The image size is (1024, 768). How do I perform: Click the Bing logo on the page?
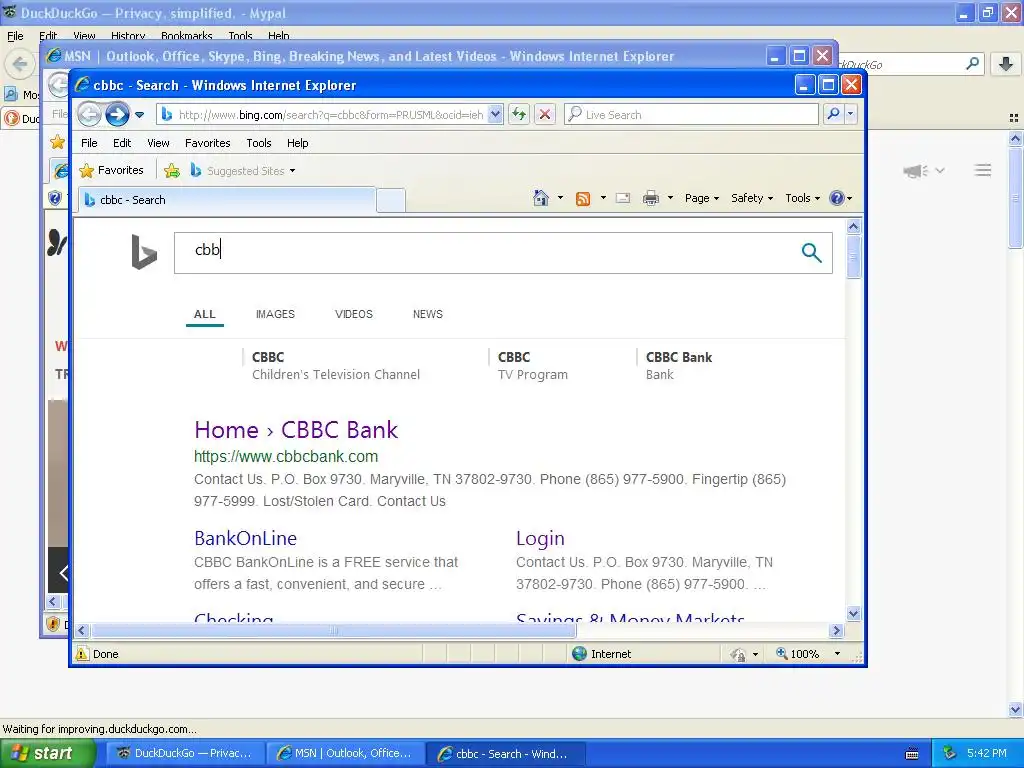pyautogui.click(x=144, y=251)
